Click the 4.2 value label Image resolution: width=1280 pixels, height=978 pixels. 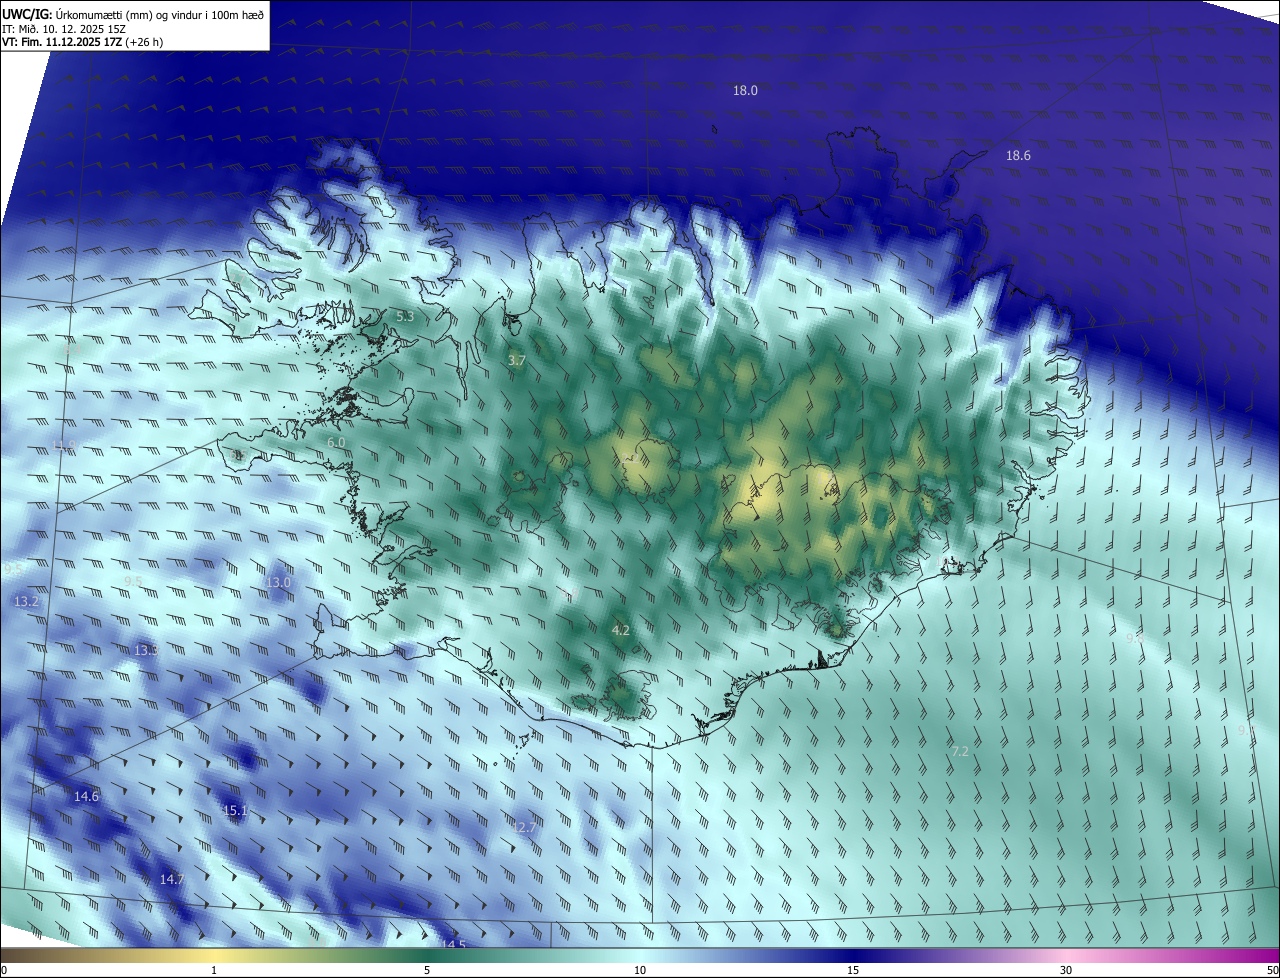[x=620, y=630]
